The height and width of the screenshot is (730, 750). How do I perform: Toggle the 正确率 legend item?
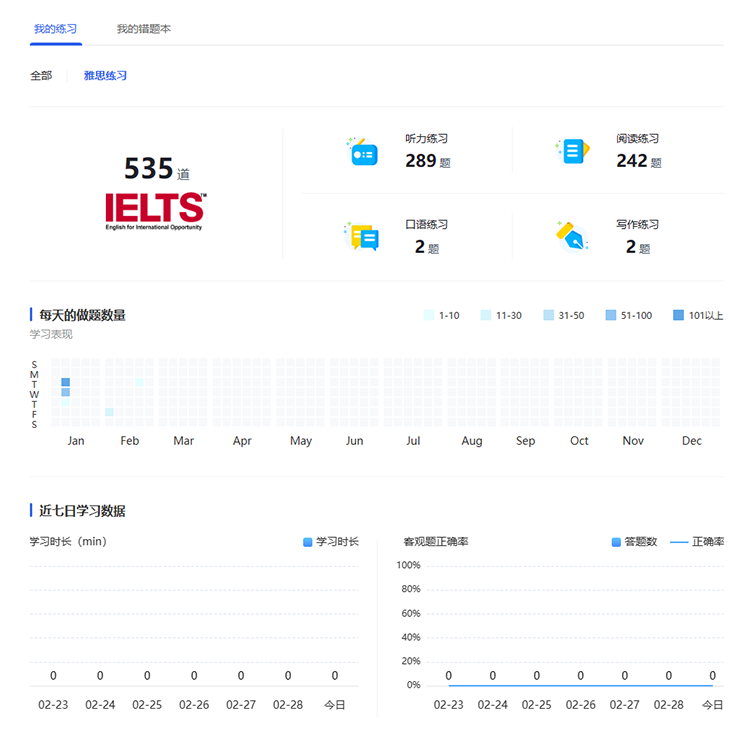pos(697,542)
